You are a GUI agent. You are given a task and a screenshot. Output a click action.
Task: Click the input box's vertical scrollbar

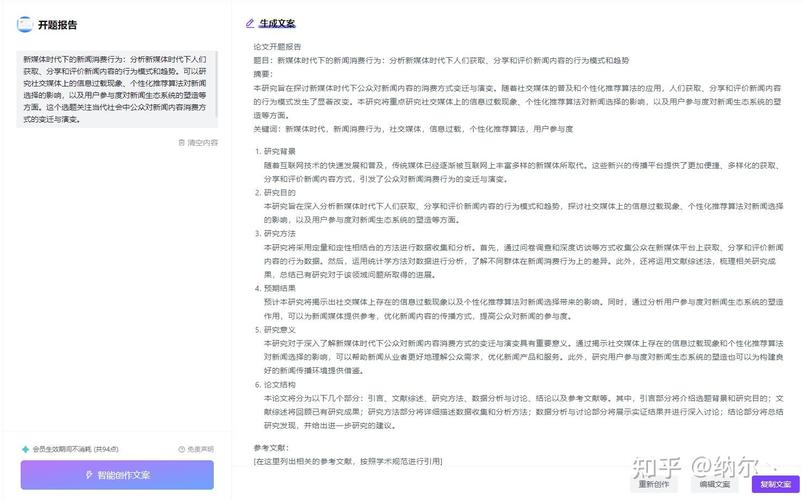click(x=217, y=84)
